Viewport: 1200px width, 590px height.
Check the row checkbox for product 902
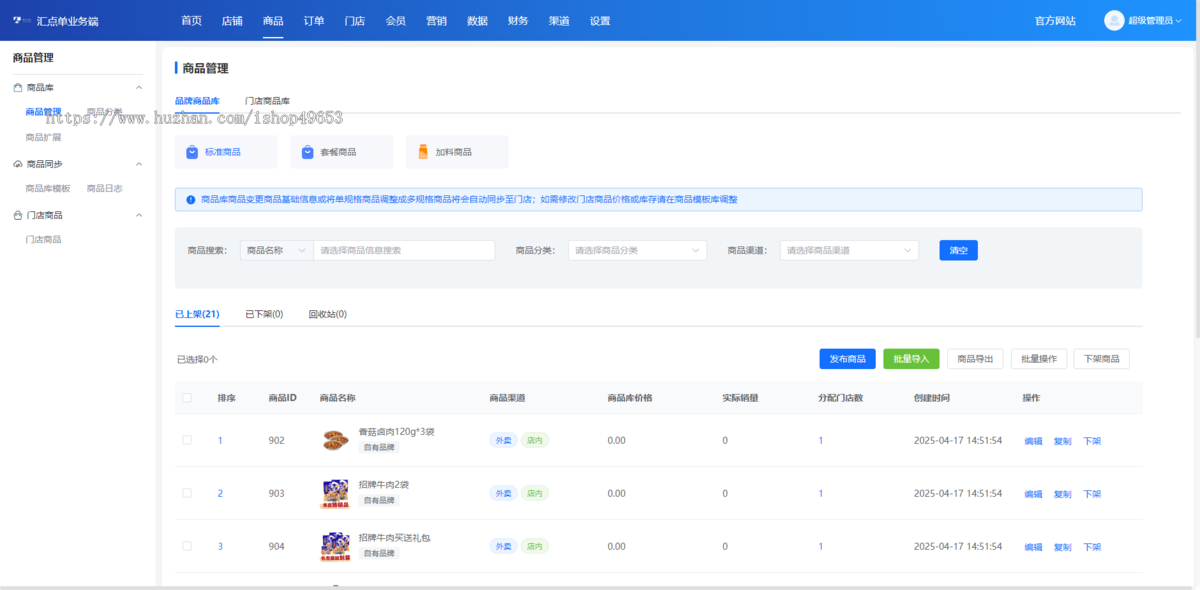point(187,440)
